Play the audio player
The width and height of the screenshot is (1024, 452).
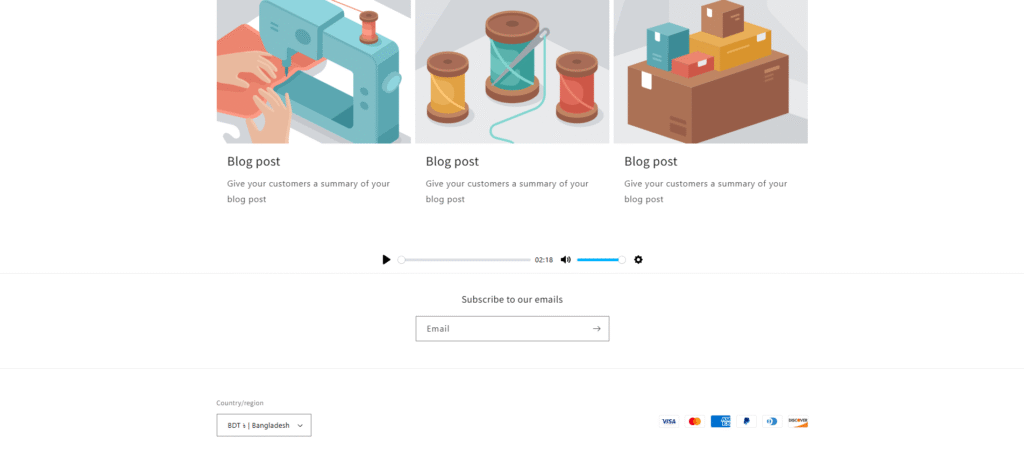[386, 260]
